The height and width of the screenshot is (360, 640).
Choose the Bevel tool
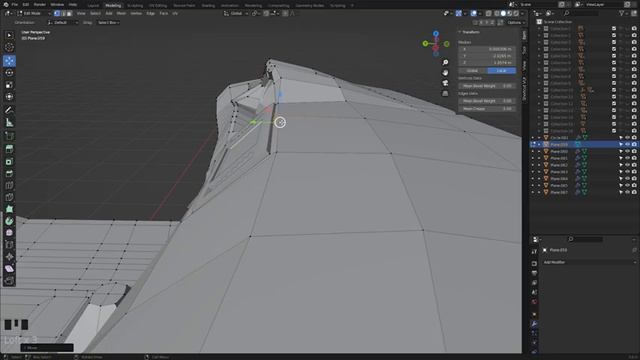coord(9,173)
